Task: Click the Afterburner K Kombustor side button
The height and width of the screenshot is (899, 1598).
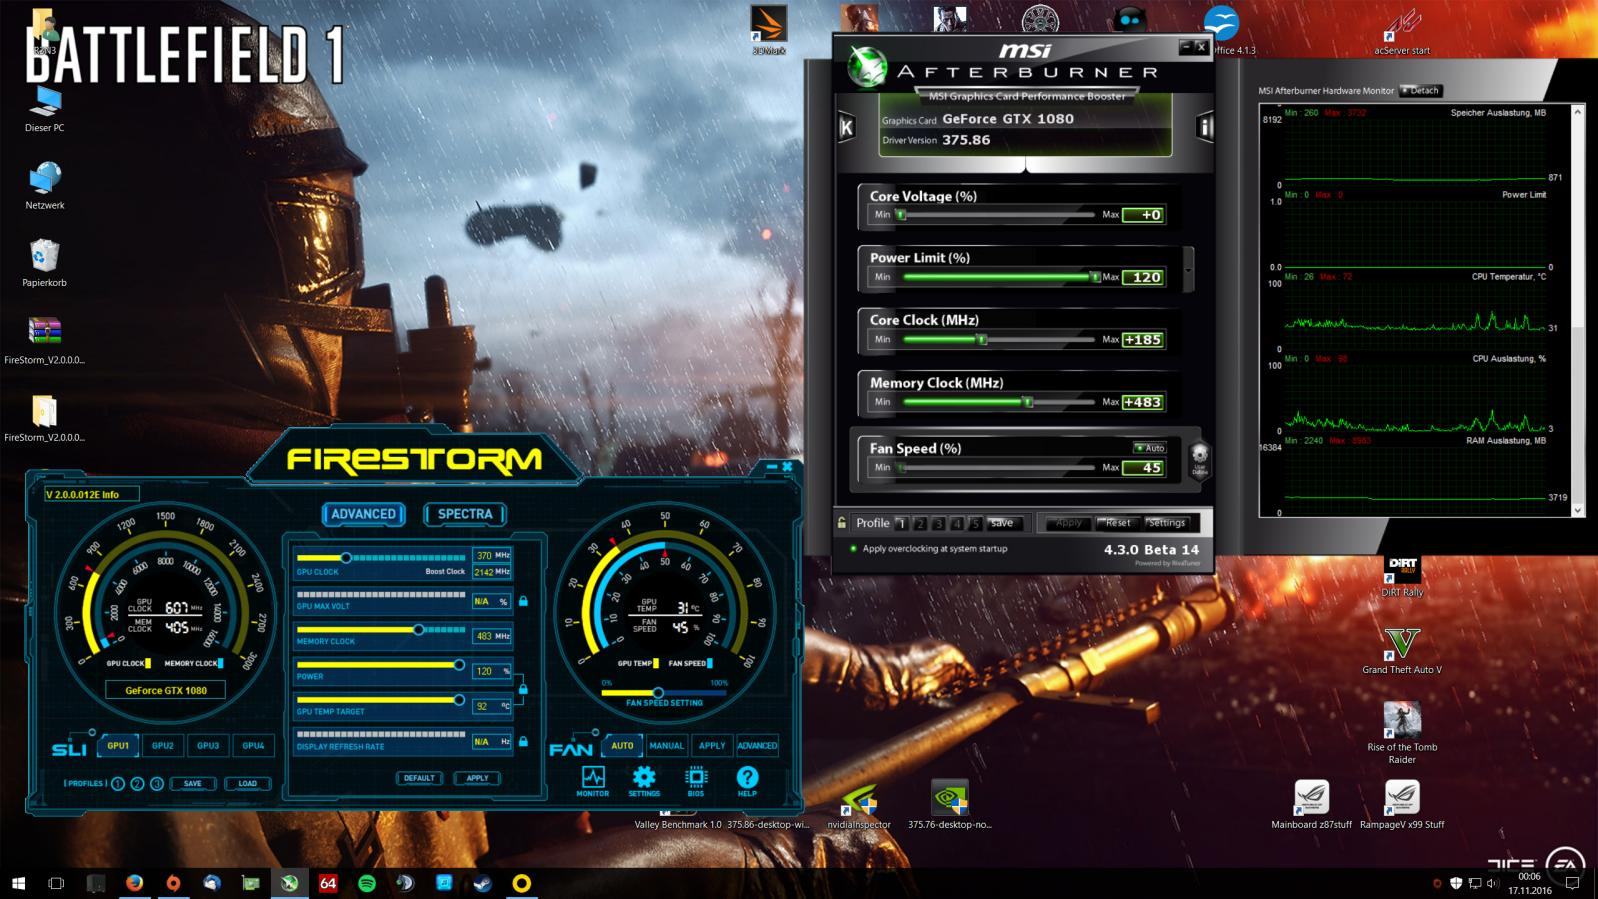Action: 846,127
